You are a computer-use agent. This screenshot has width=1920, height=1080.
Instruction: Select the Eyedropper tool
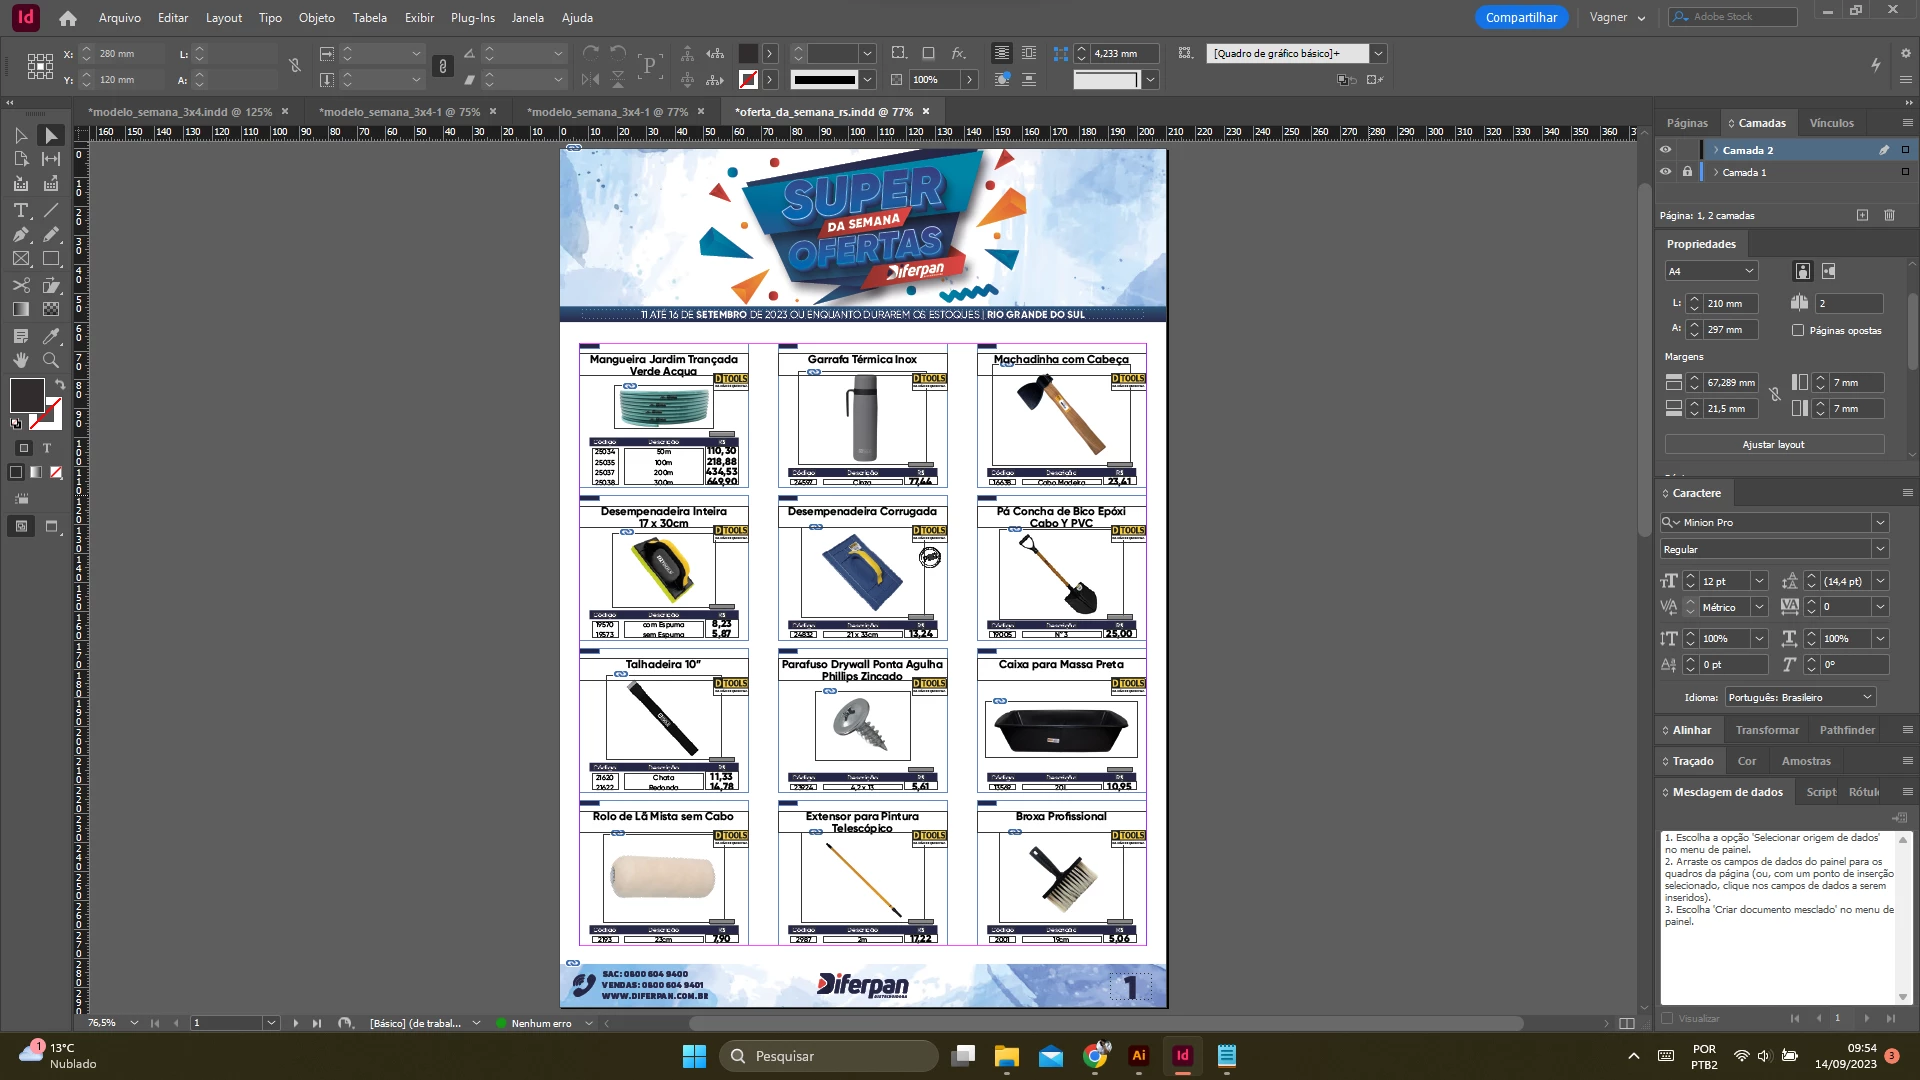pyautogui.click(x=51, y=336)
